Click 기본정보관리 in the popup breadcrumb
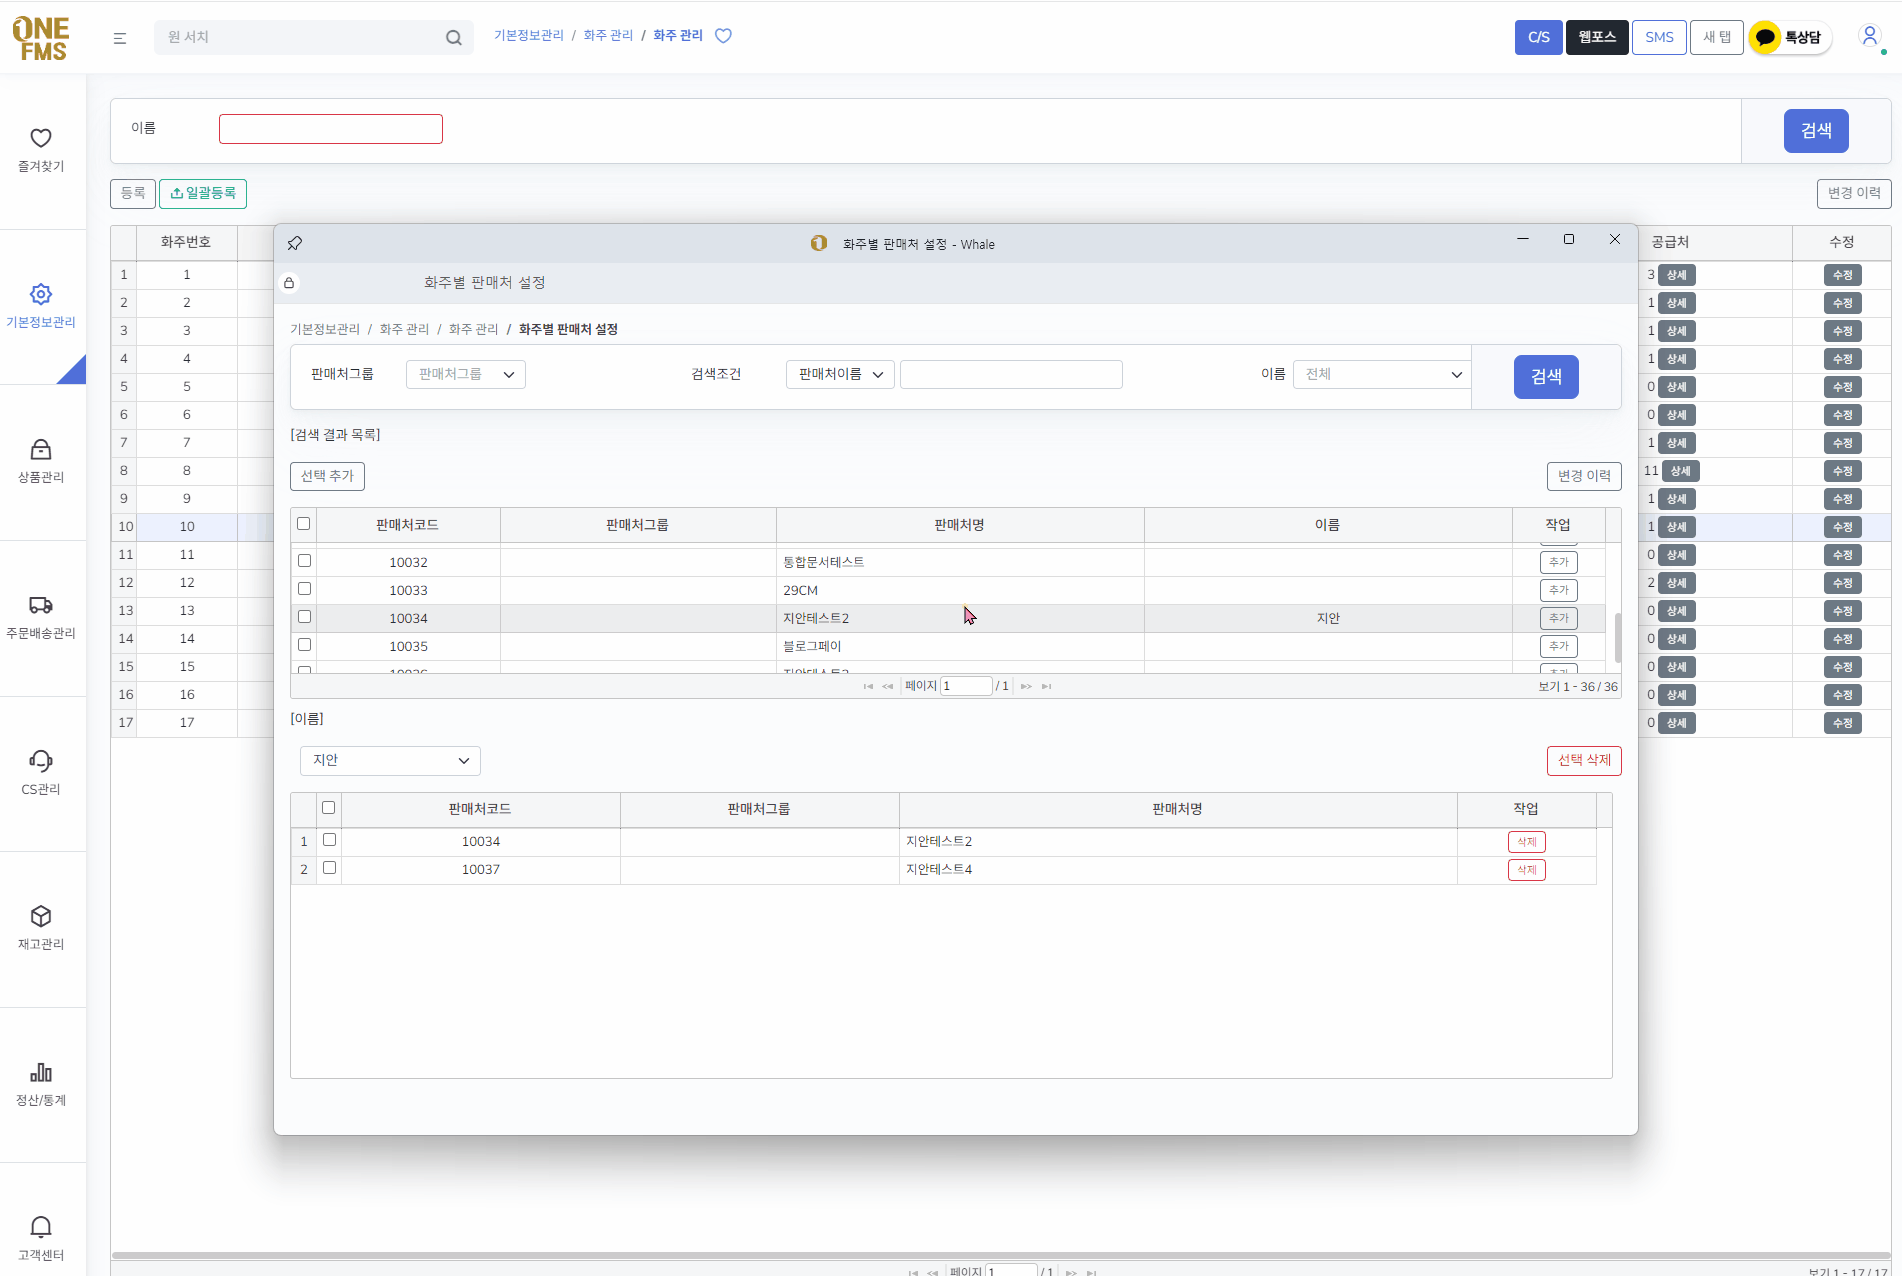Viewport: 1902px width, 1276px height. pyautogui.click(x=325, y=329)
